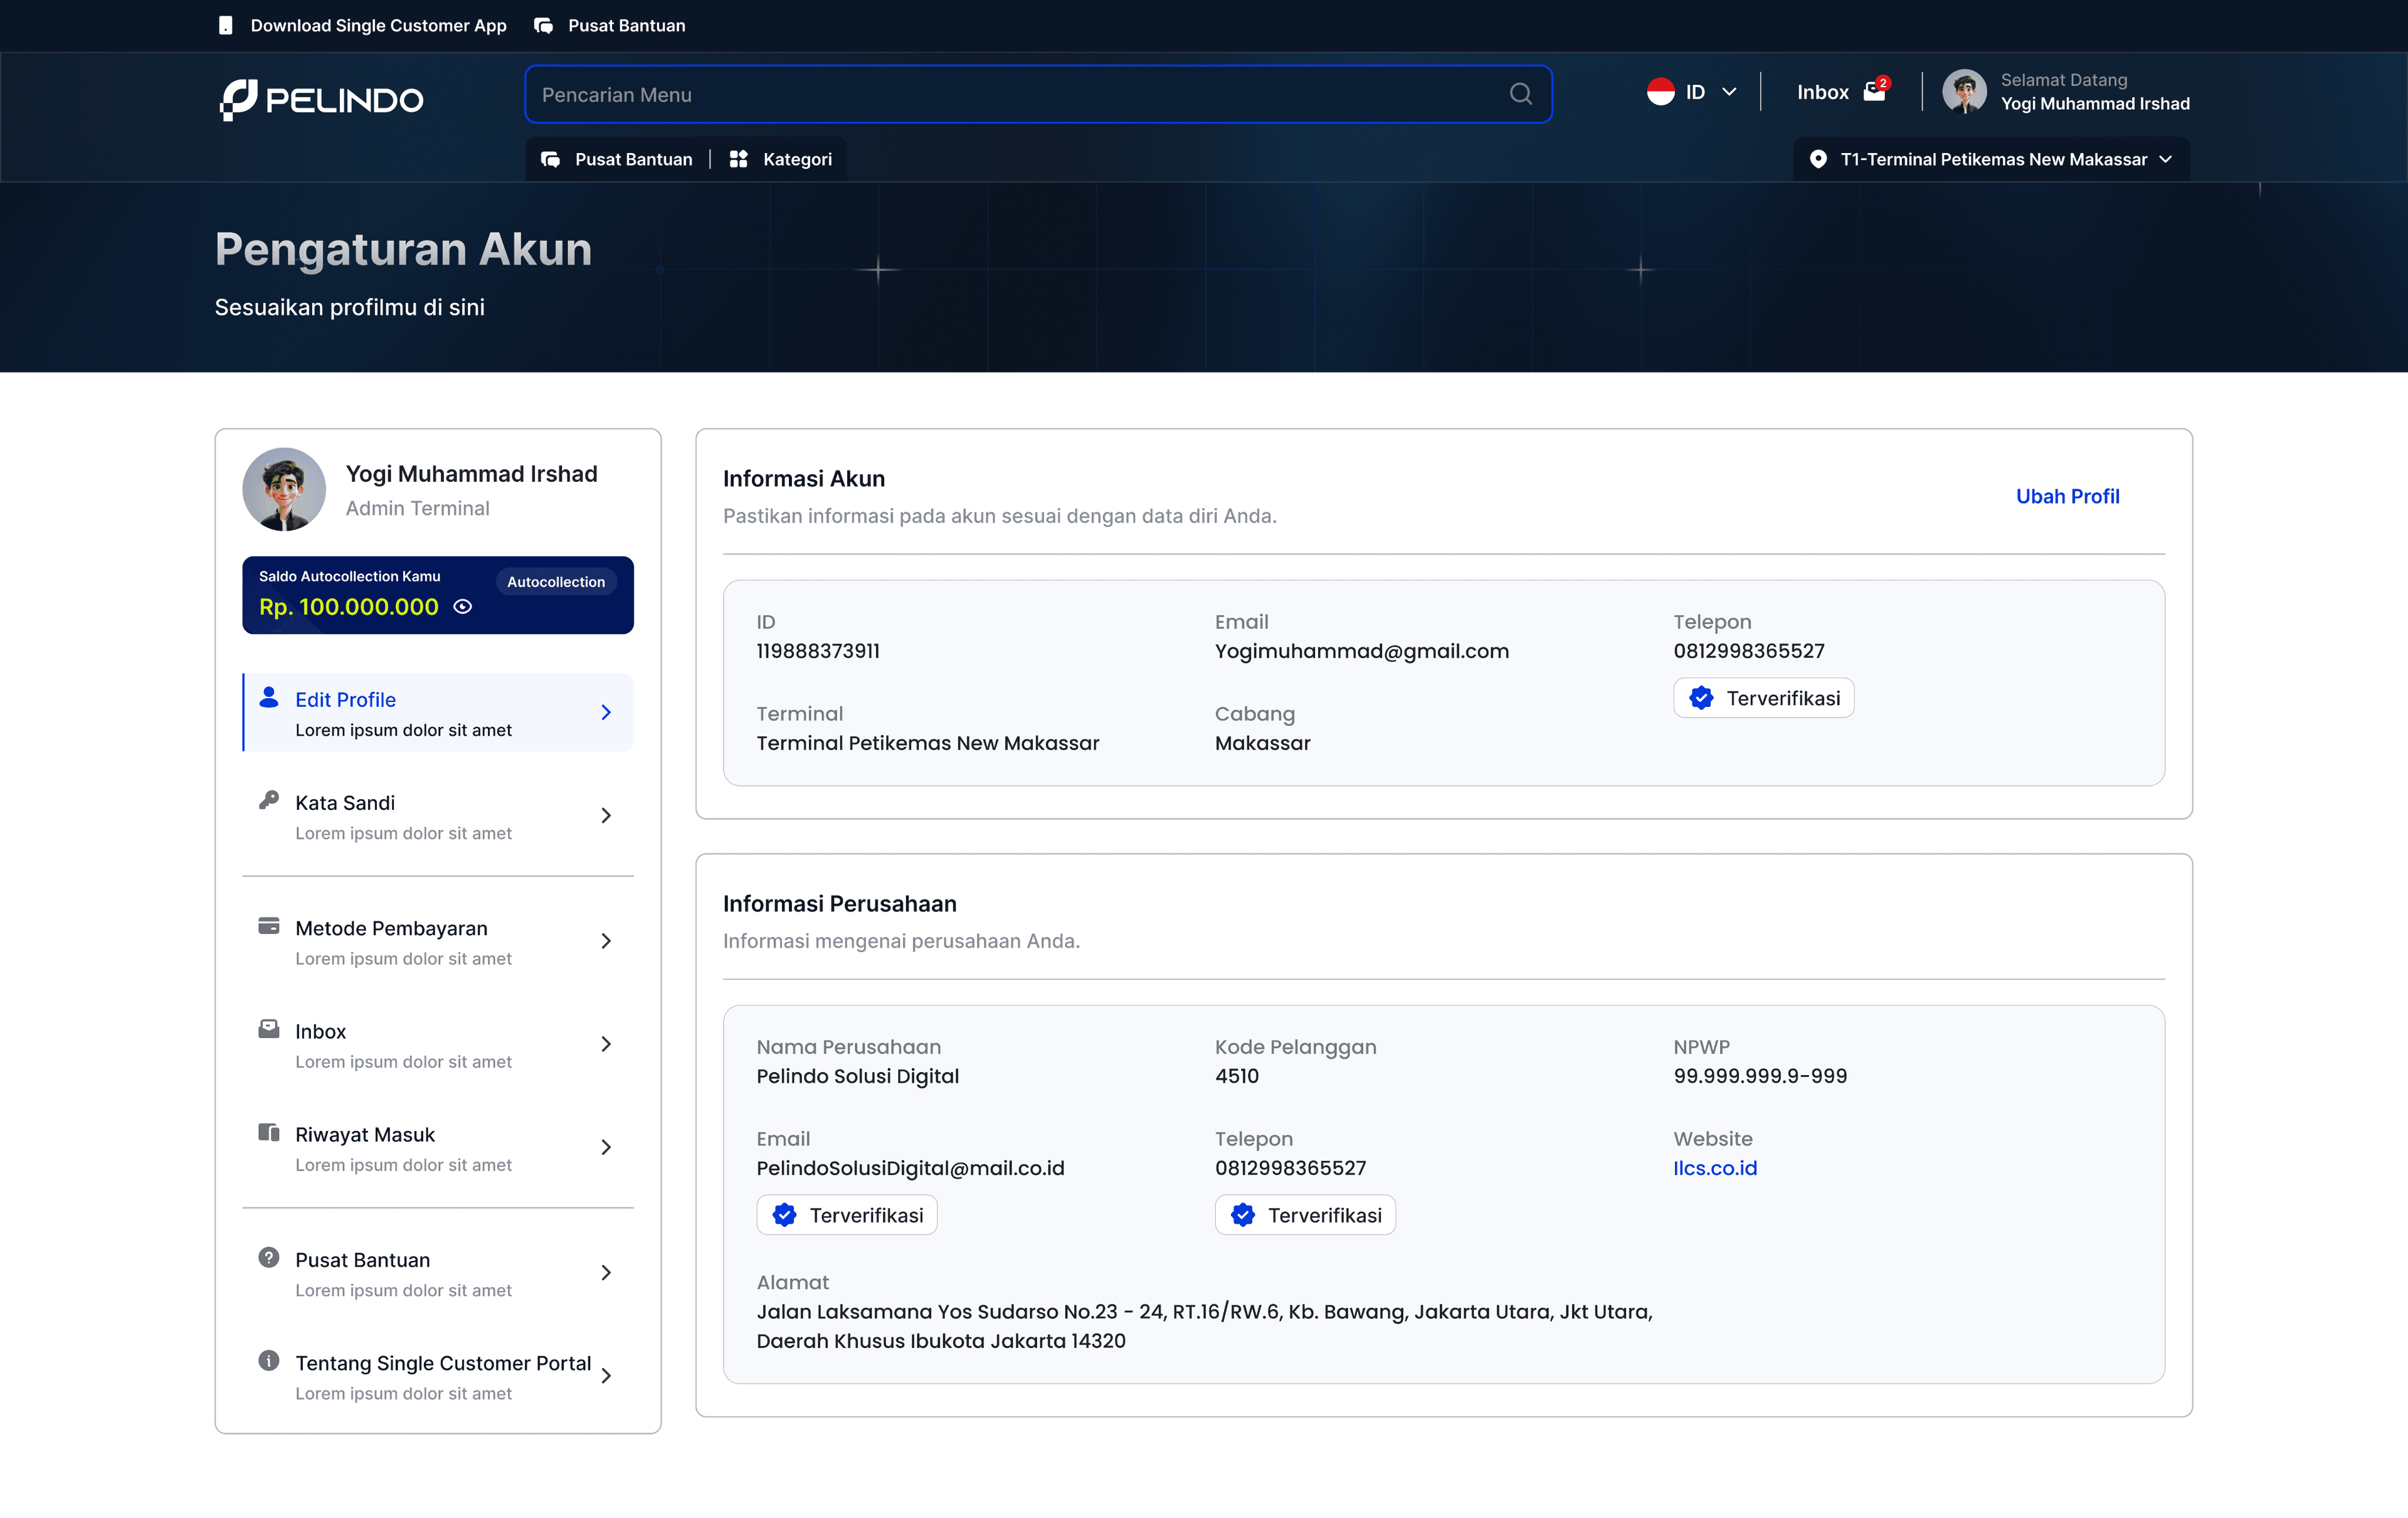Click the email Yogimuhammad@gmail.com
Screen dimensions: 2408x1518
point(1361,651)
